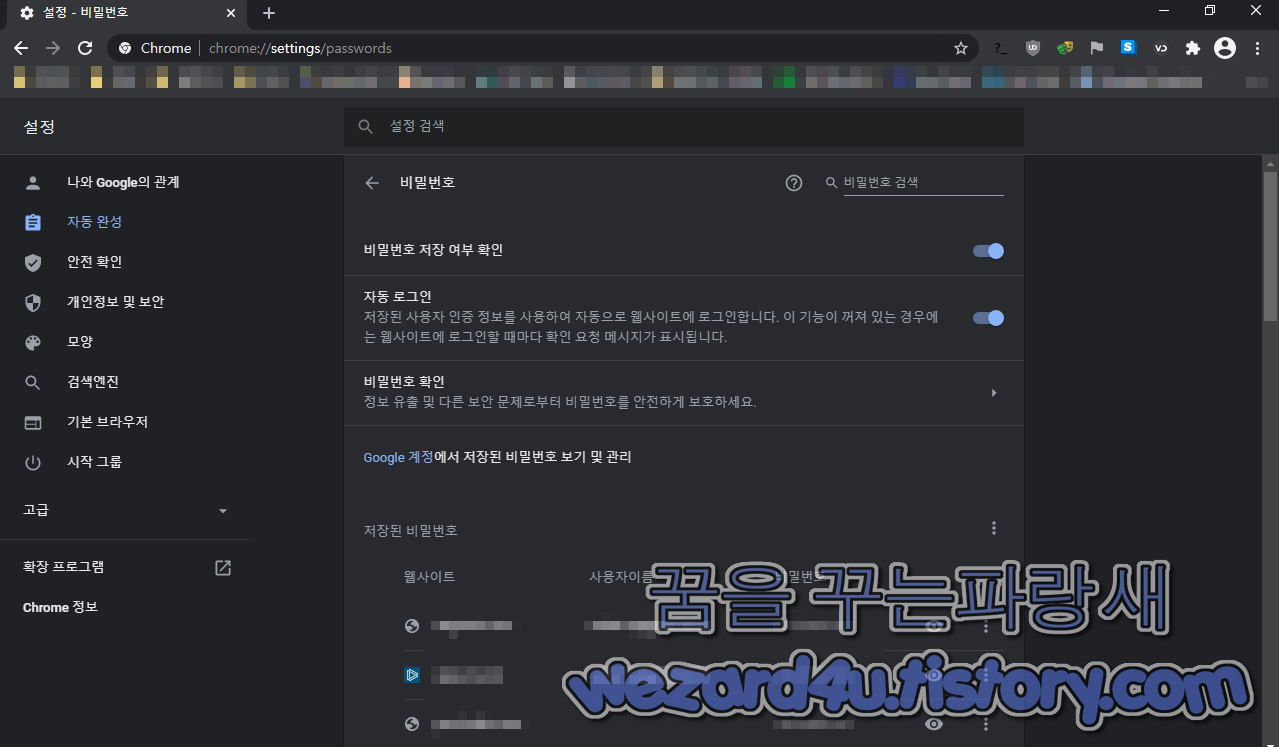This screenshot has height=747, width=1279.
Task: Open 모양 settings section
Action: (x=80, y=342)
